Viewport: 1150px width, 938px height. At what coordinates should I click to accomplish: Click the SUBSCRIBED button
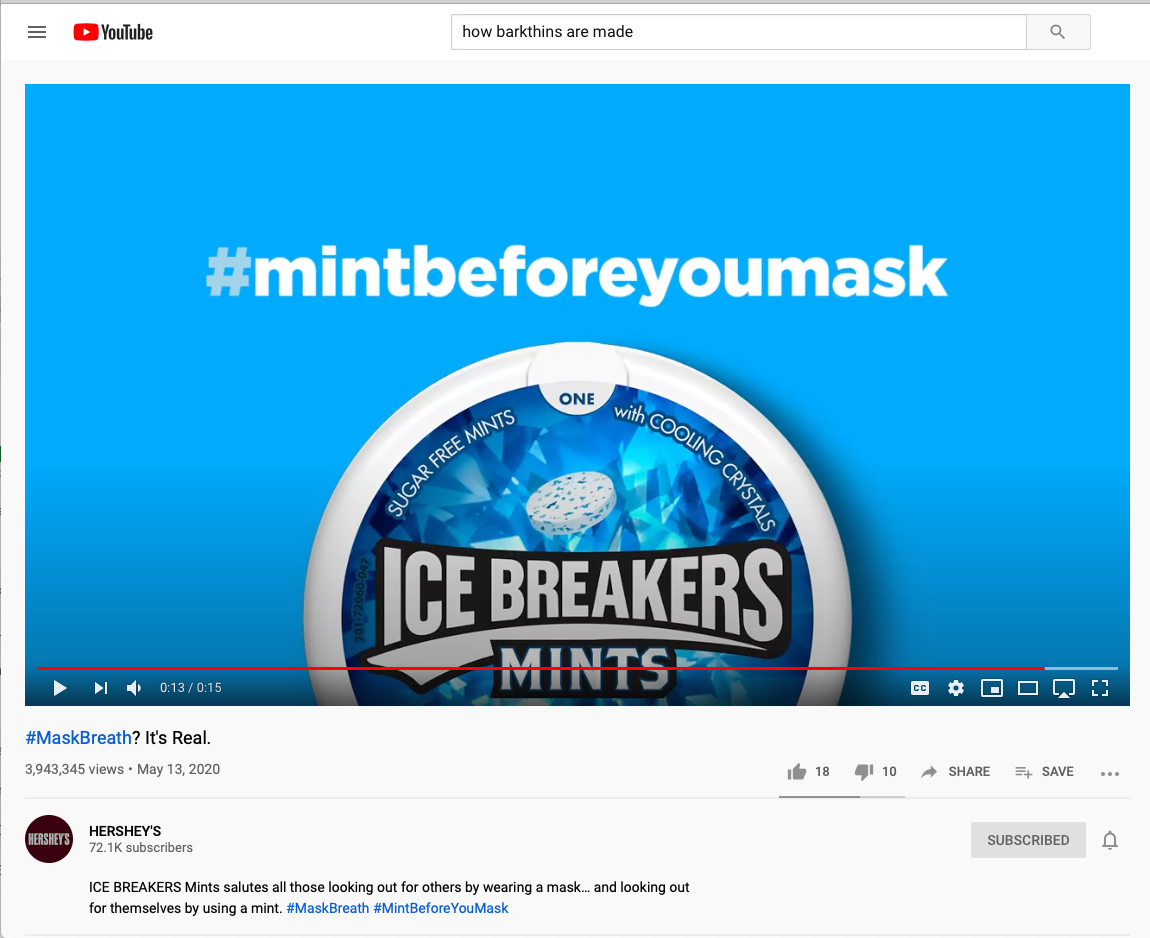click(x=1028, y=840)
